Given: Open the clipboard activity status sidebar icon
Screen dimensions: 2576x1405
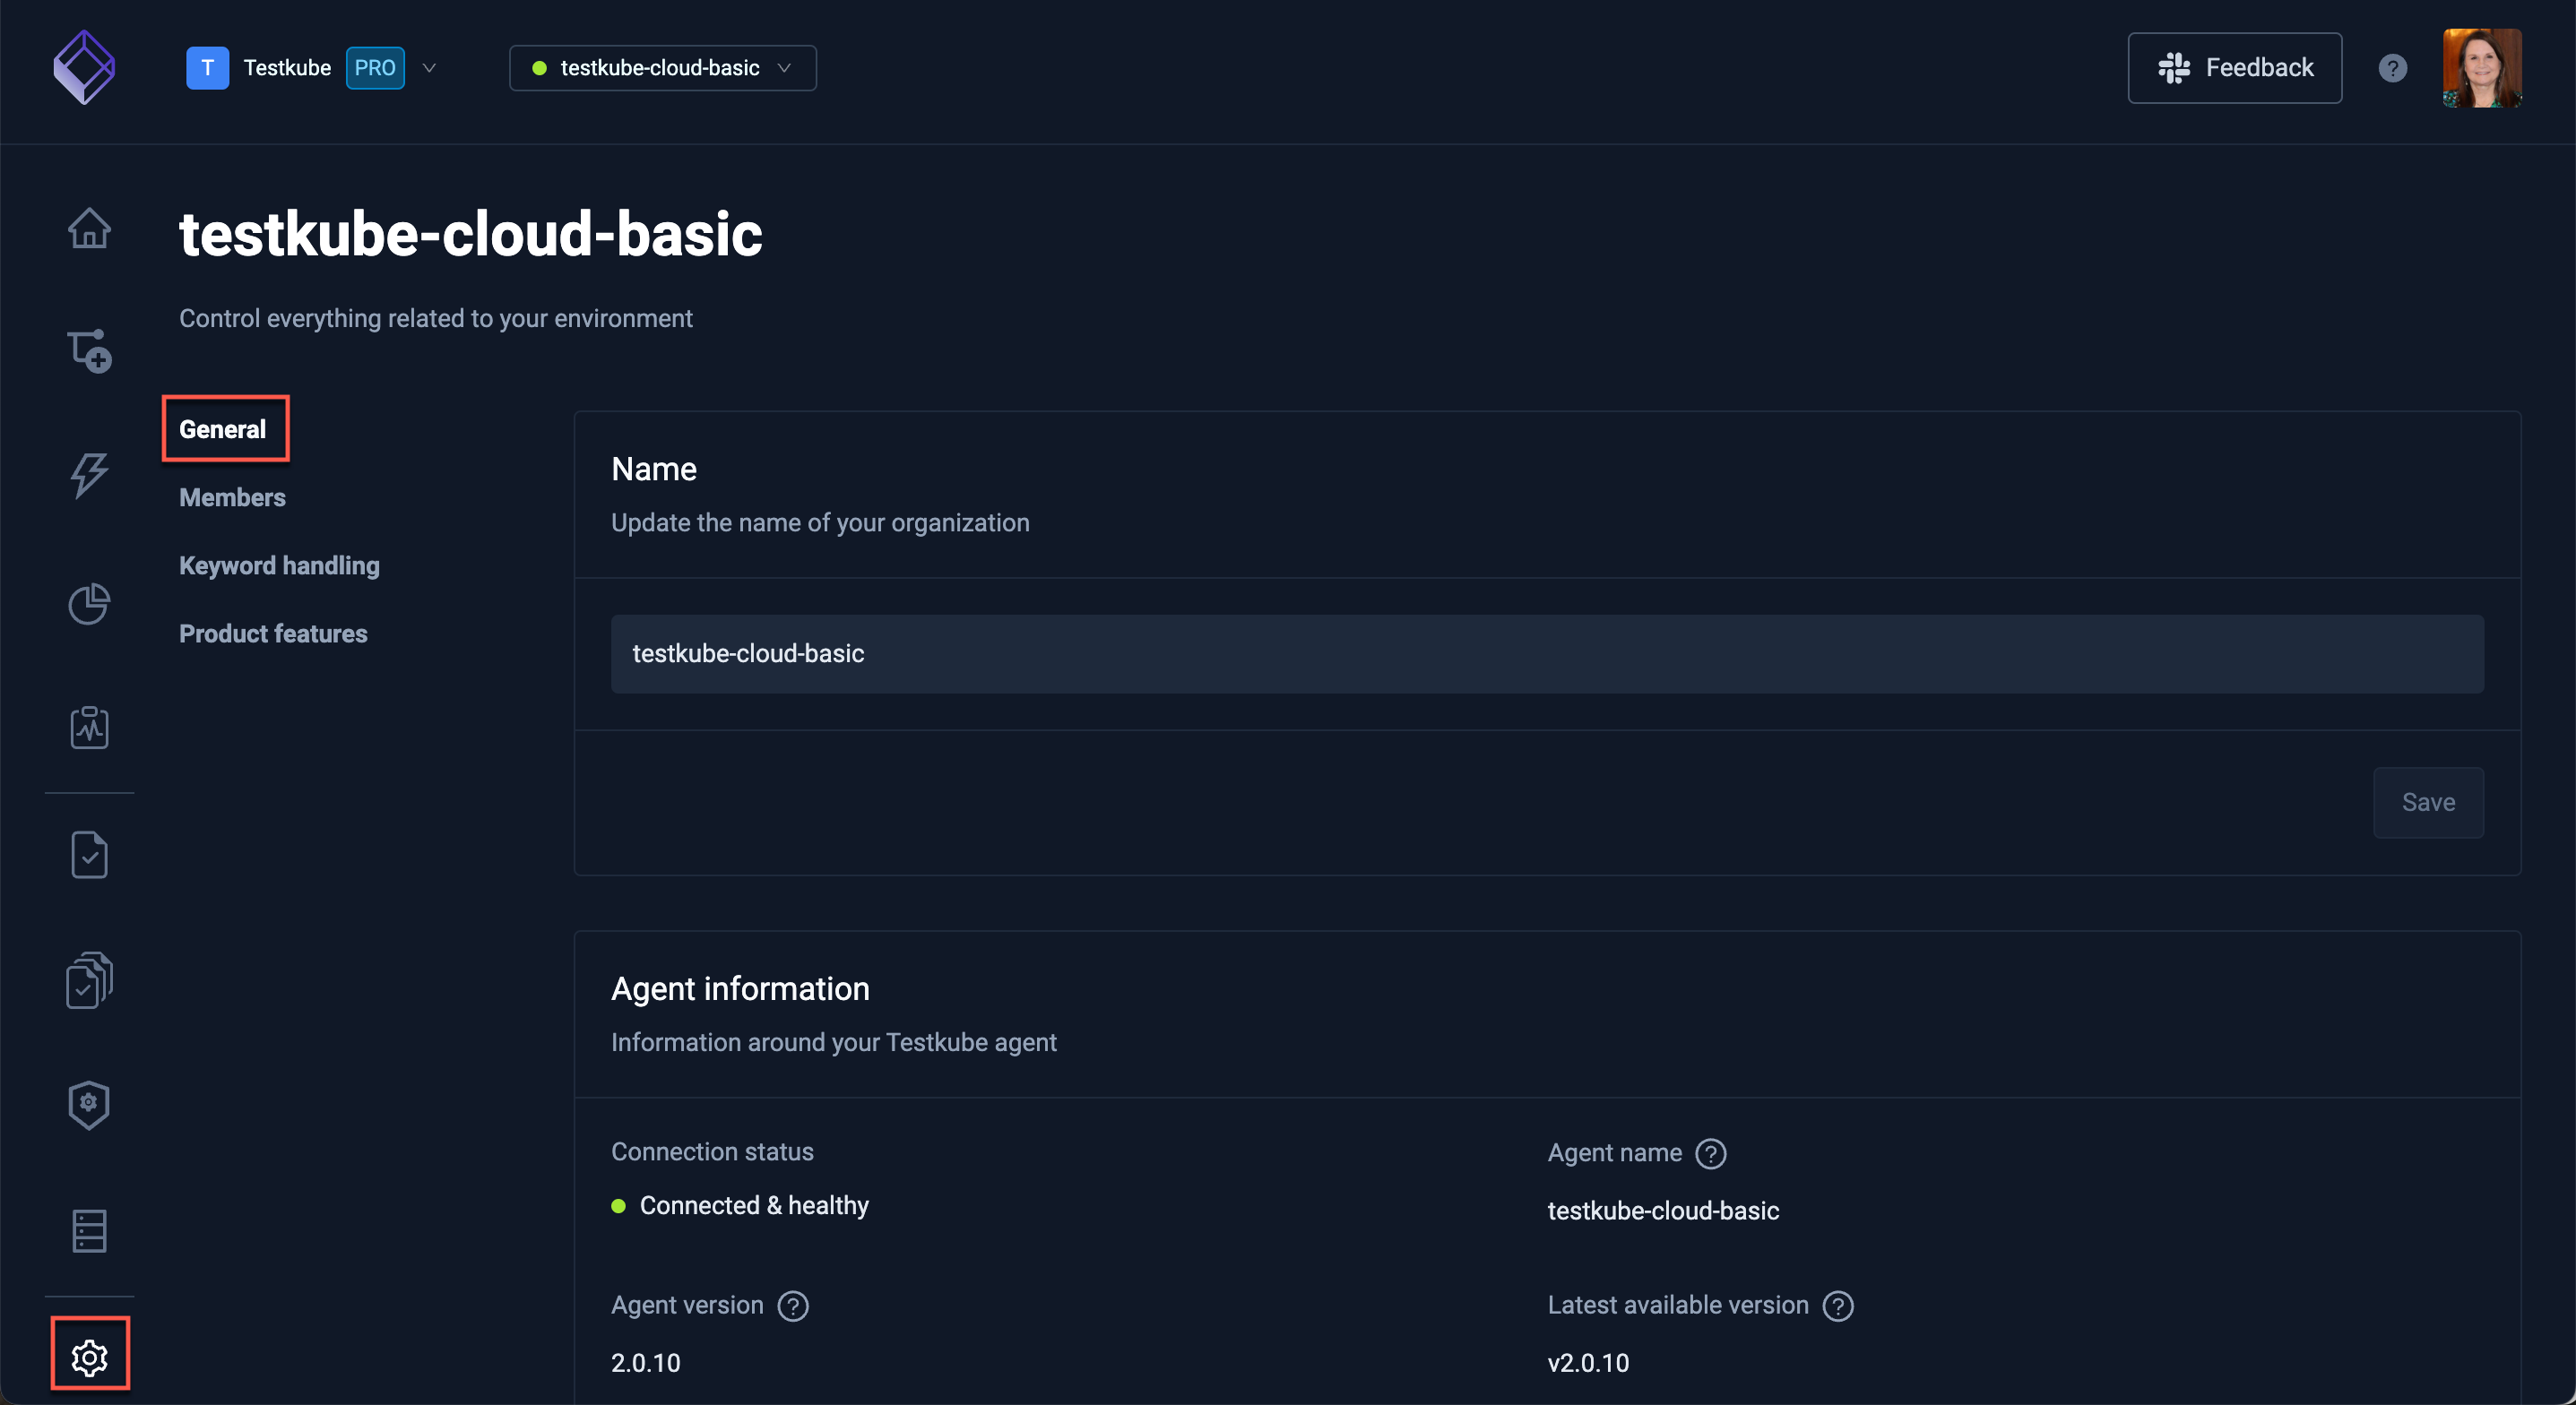Looking at the screenshot, I should tap(89, 727).
